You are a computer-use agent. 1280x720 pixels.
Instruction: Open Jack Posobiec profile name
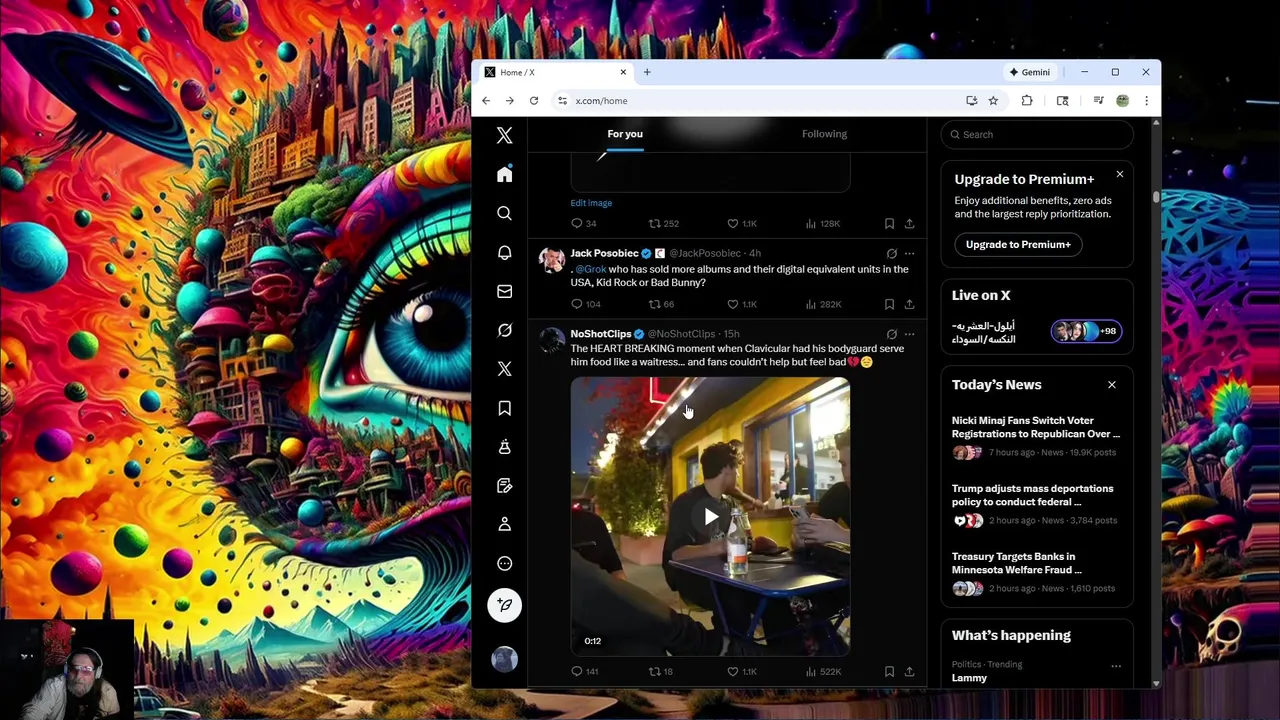click(x=604, y=254)
